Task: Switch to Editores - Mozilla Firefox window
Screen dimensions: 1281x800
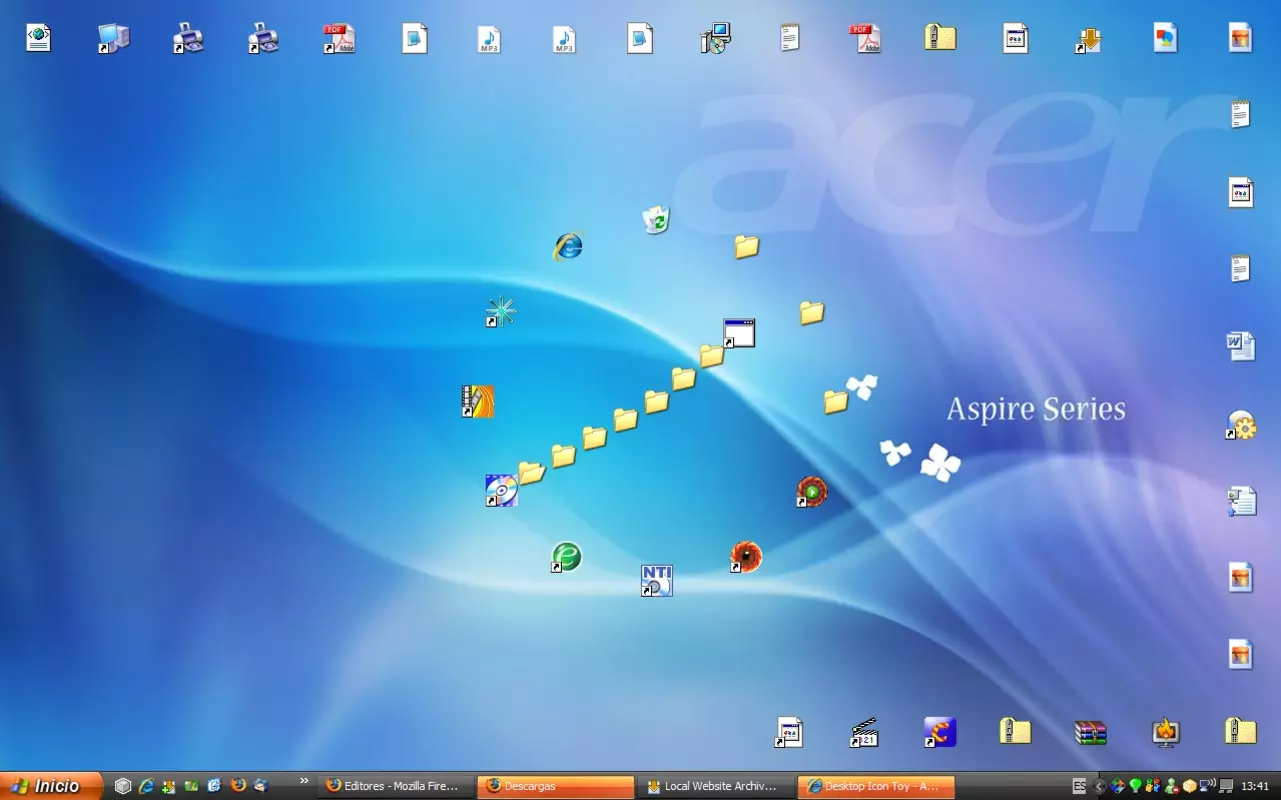Action: pos(397,787)
